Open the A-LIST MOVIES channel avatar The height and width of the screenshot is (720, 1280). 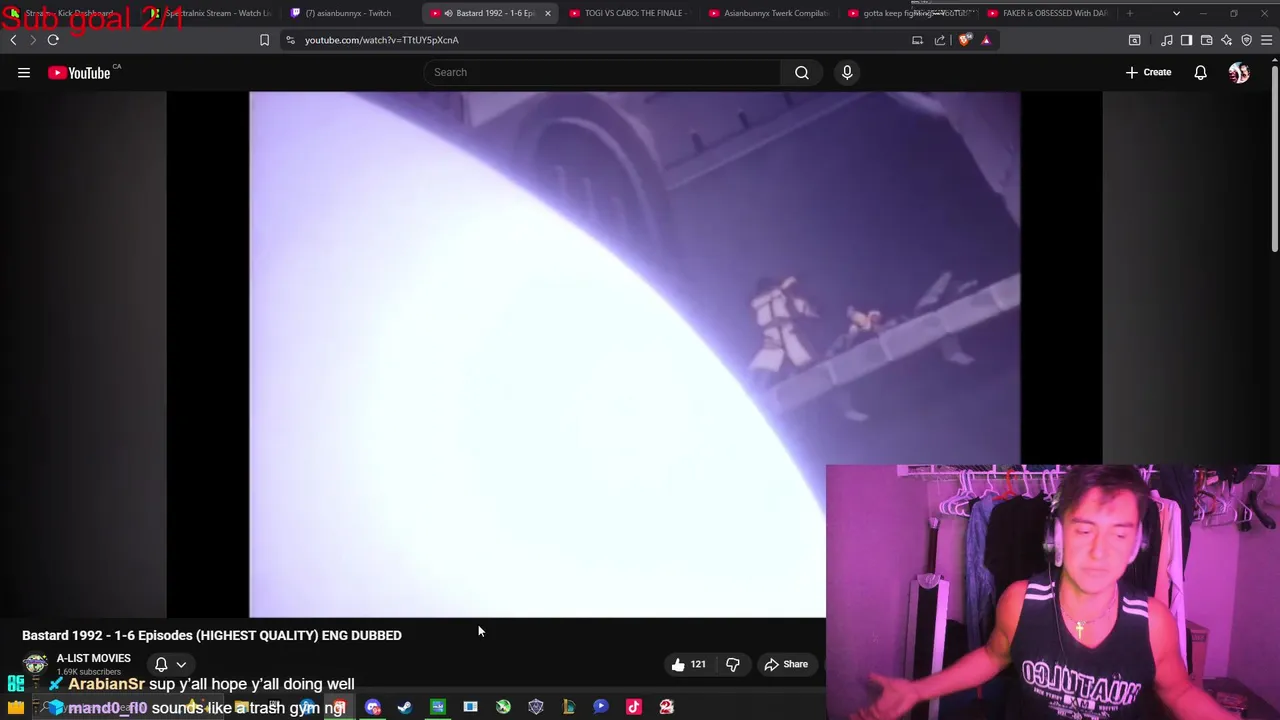[x=35, y=664]
